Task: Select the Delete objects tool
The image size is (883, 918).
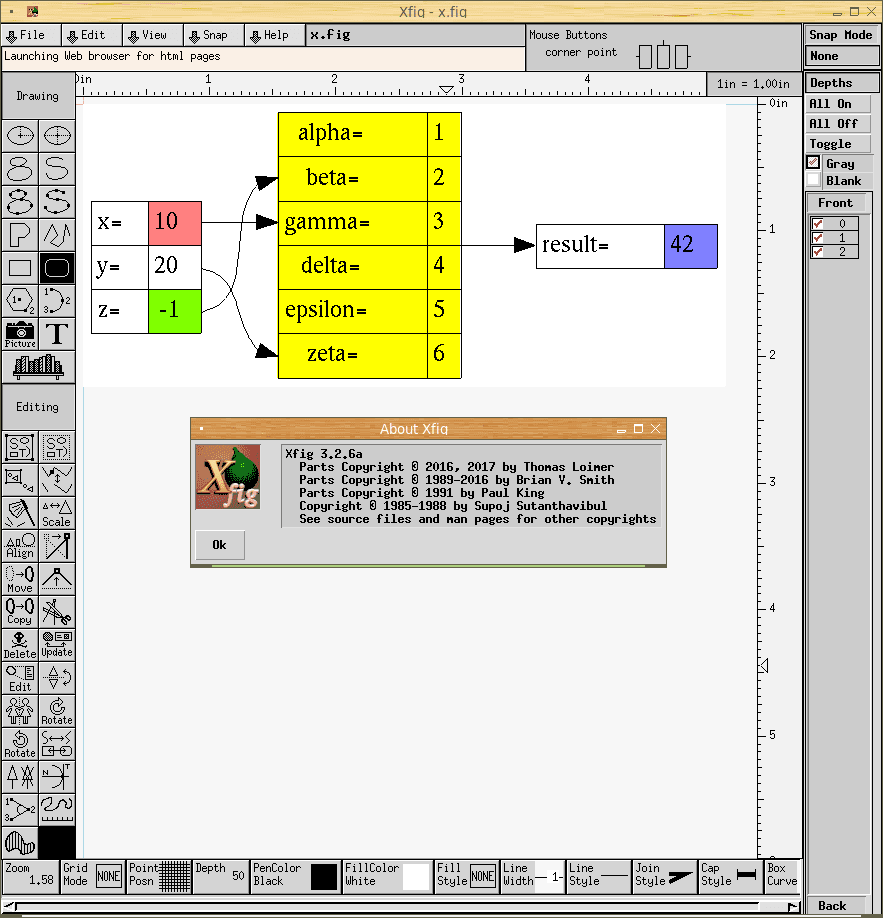Action: [x=20, y=645]
